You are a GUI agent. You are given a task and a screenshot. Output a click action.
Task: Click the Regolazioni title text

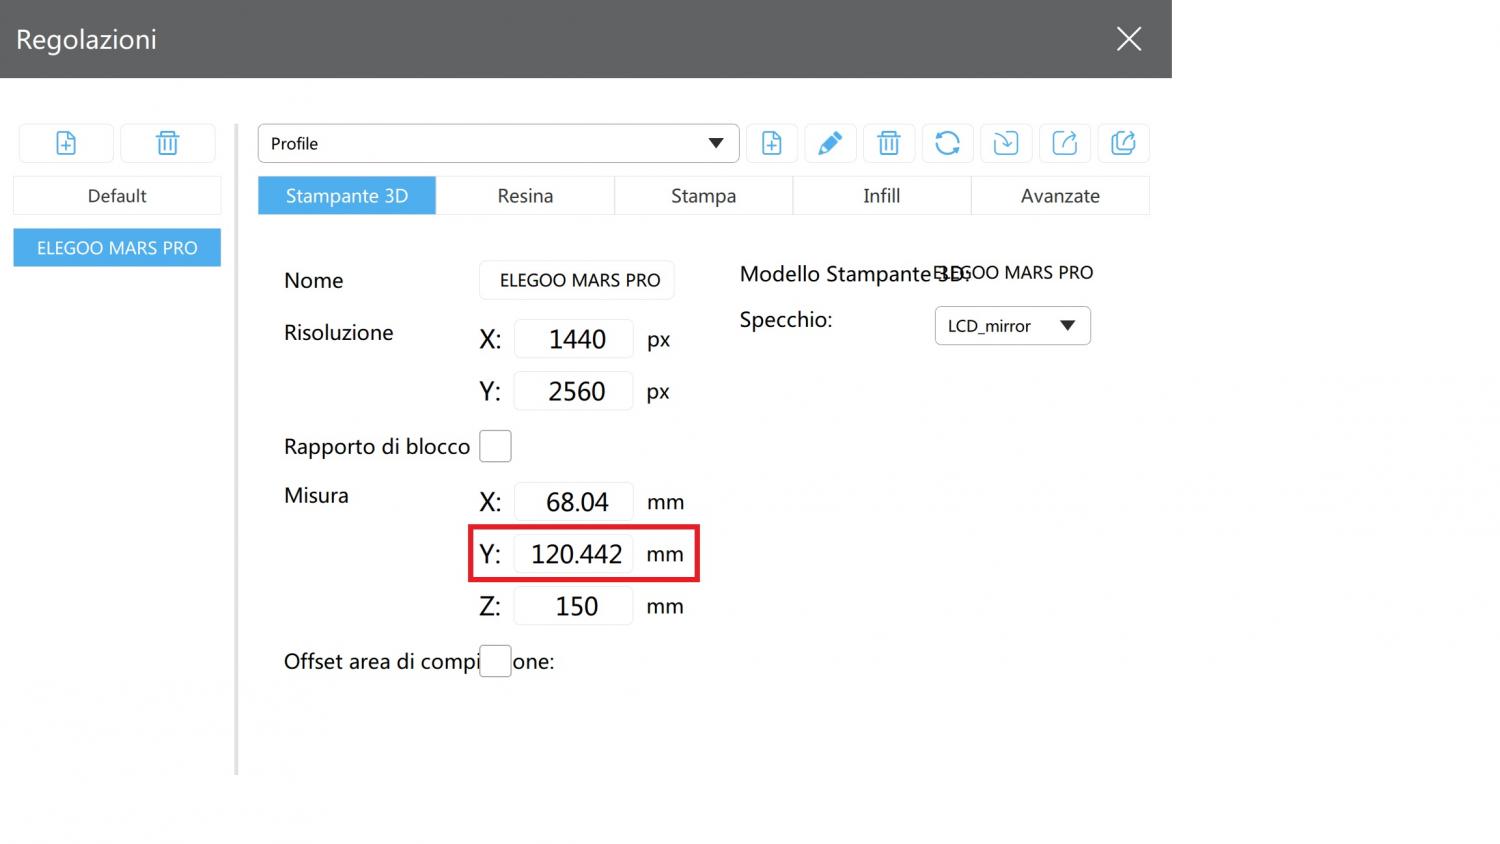(86, 40)
